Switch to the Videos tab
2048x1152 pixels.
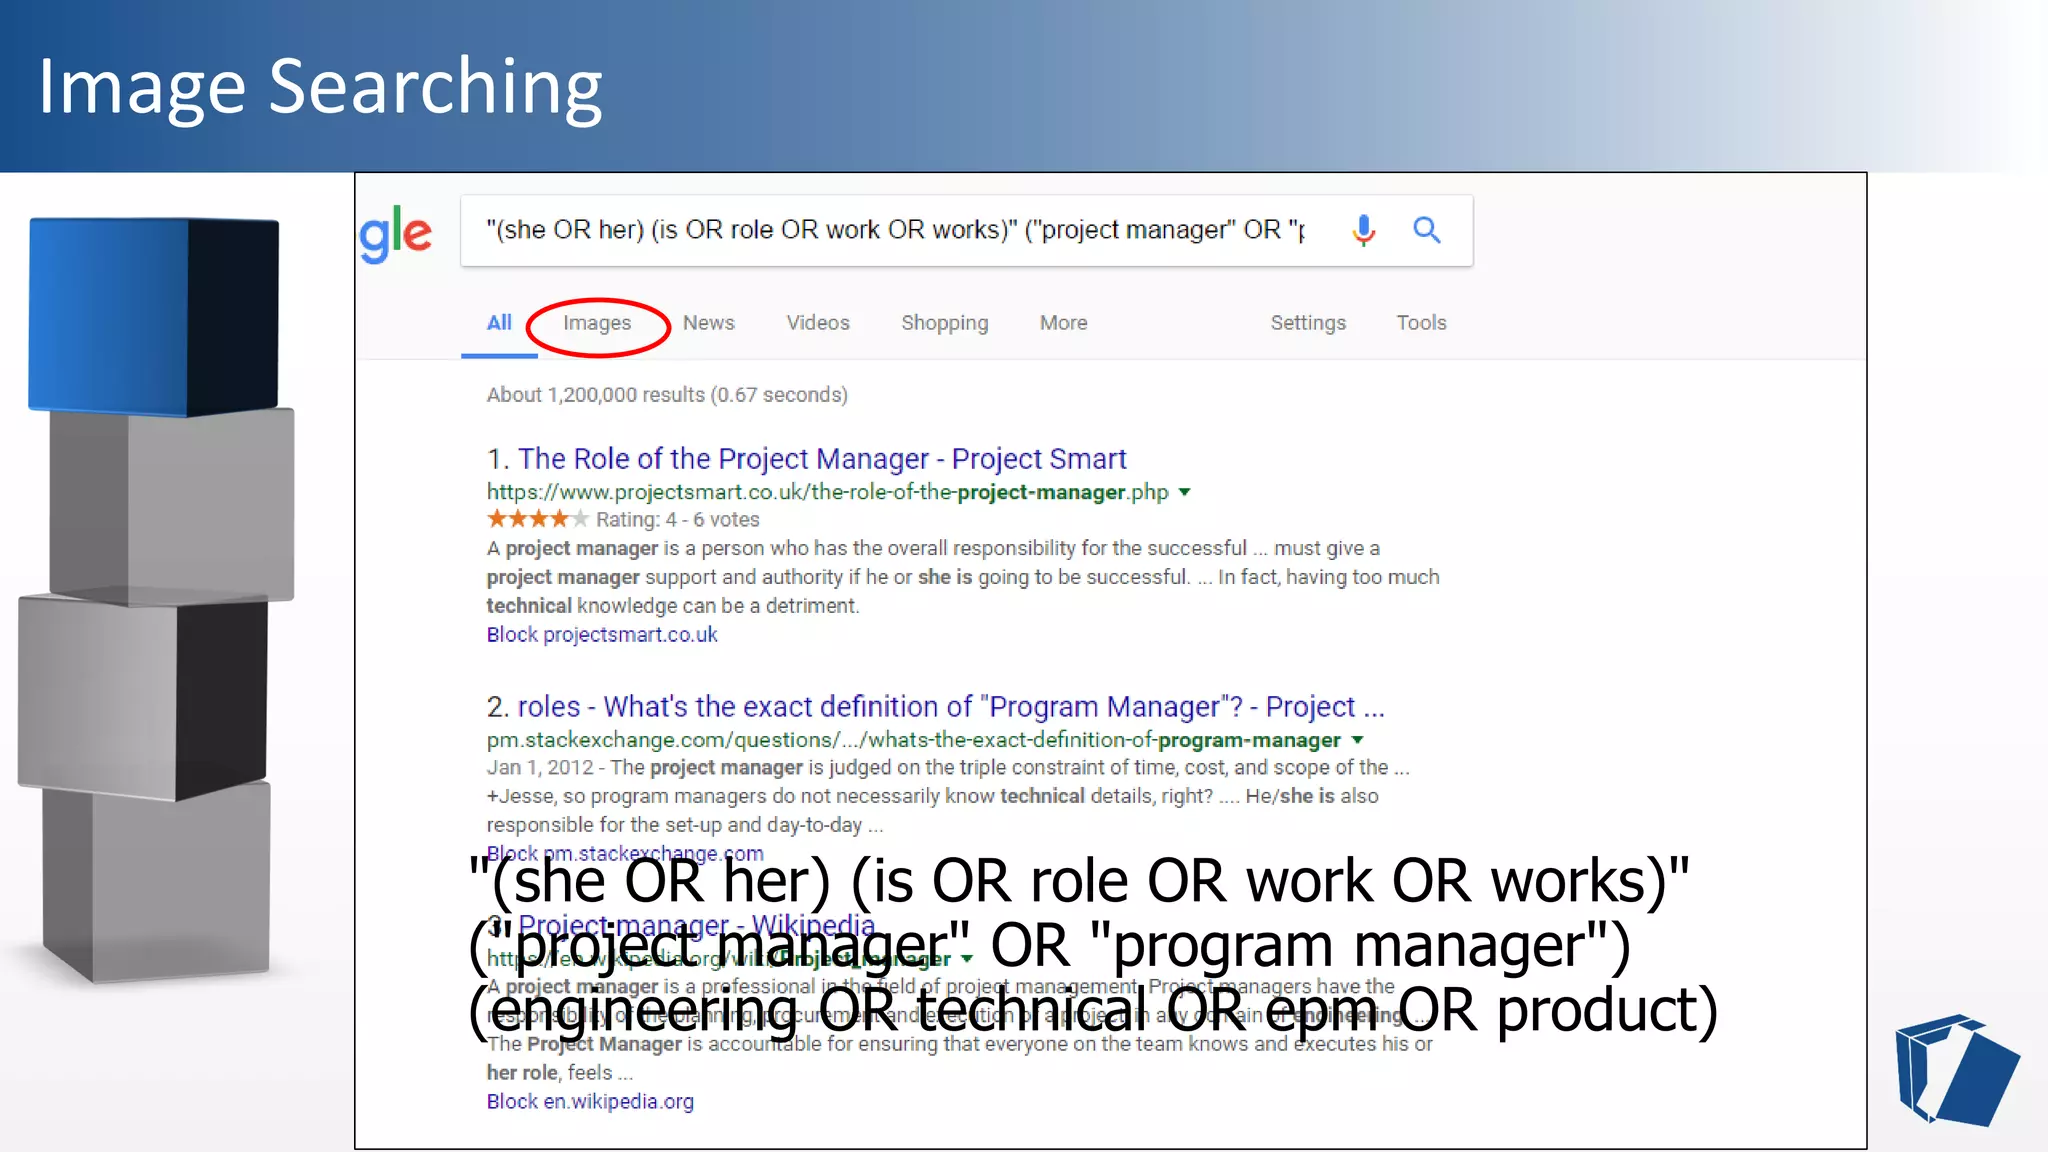click(x=817, y=323)
